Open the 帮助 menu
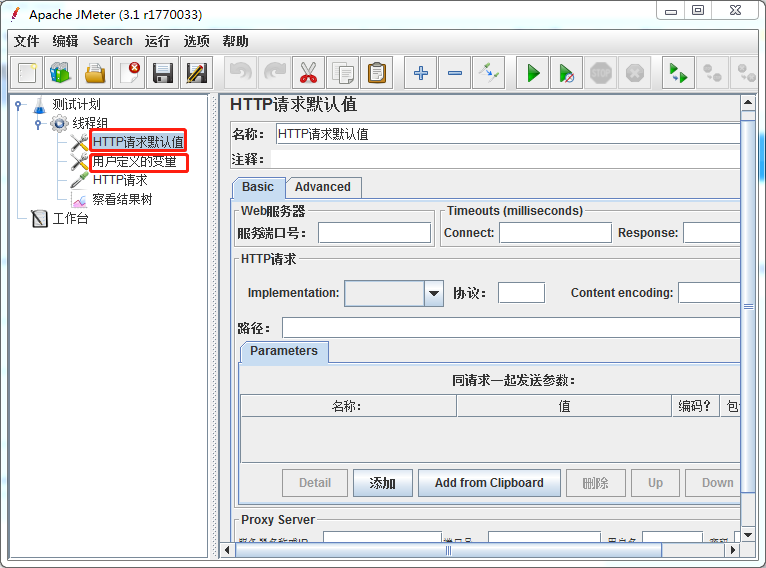The height and width of the screenshot is (568, 766). point(235,41)
